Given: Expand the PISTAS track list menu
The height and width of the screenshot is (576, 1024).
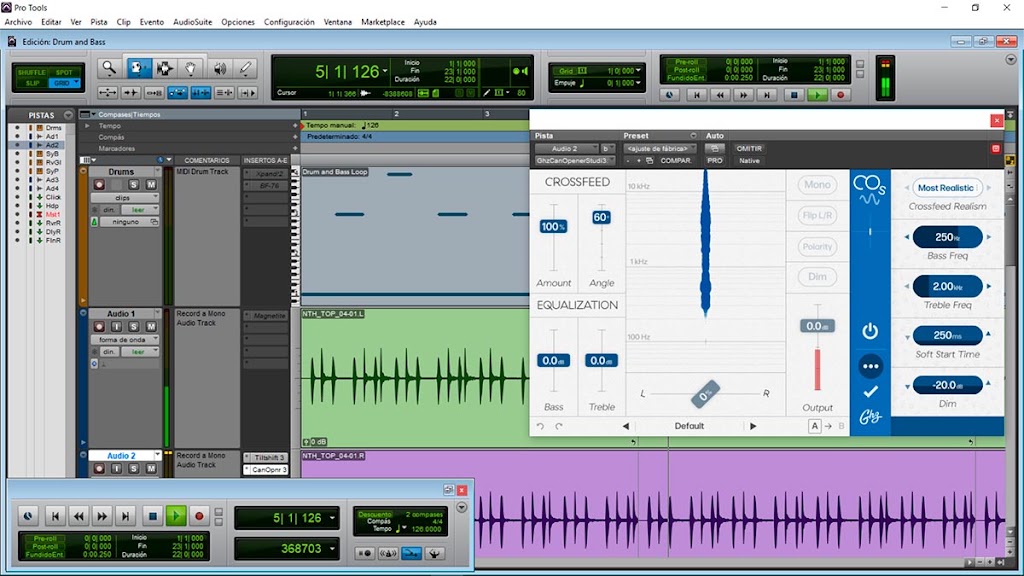Looking at the screenshot, I should click(x=68, y=115).
